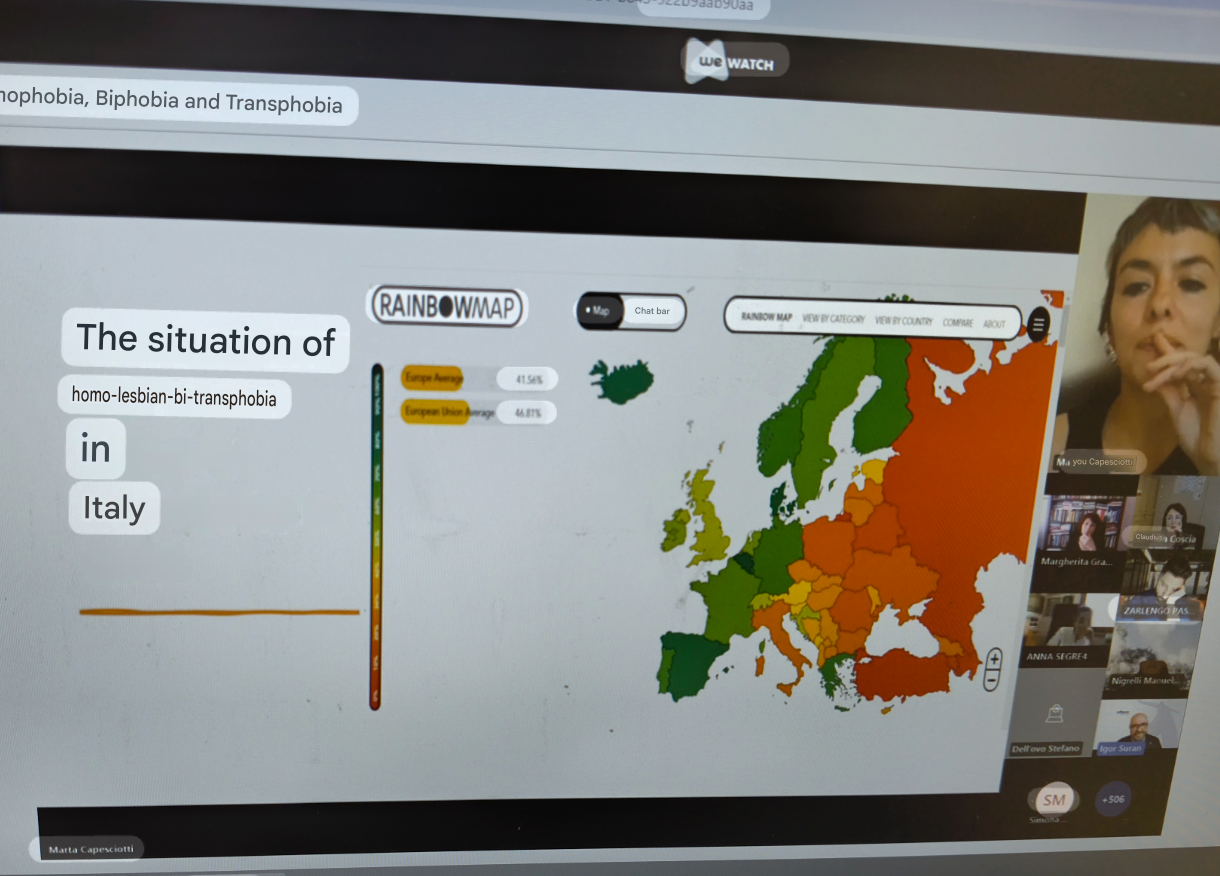Open COMPARE nav item
Viewport: 1220px width, 876px height.
pos(957,323)
